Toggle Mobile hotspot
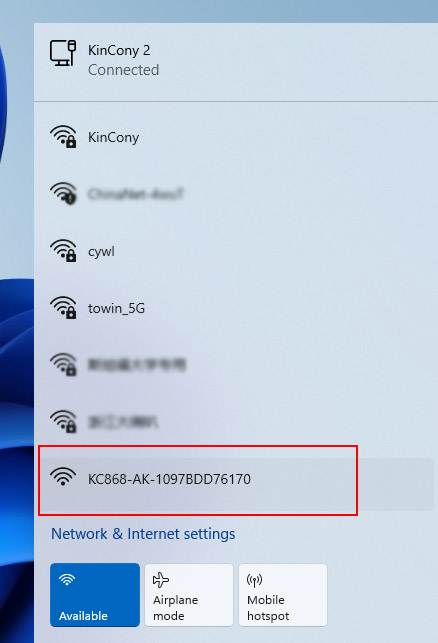This screenshot has width=438, height=643. [283, 595]
